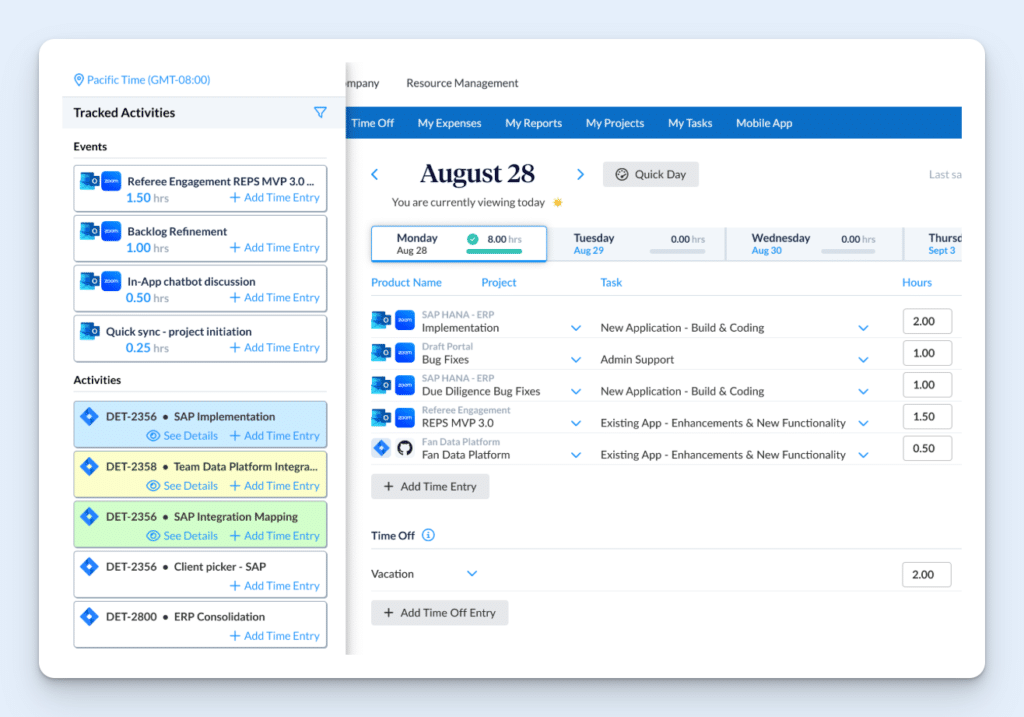This screenshot has height=717, width=1024.
Task: Click Add Time Off Entry button
Action: click(x=440, y=613)
